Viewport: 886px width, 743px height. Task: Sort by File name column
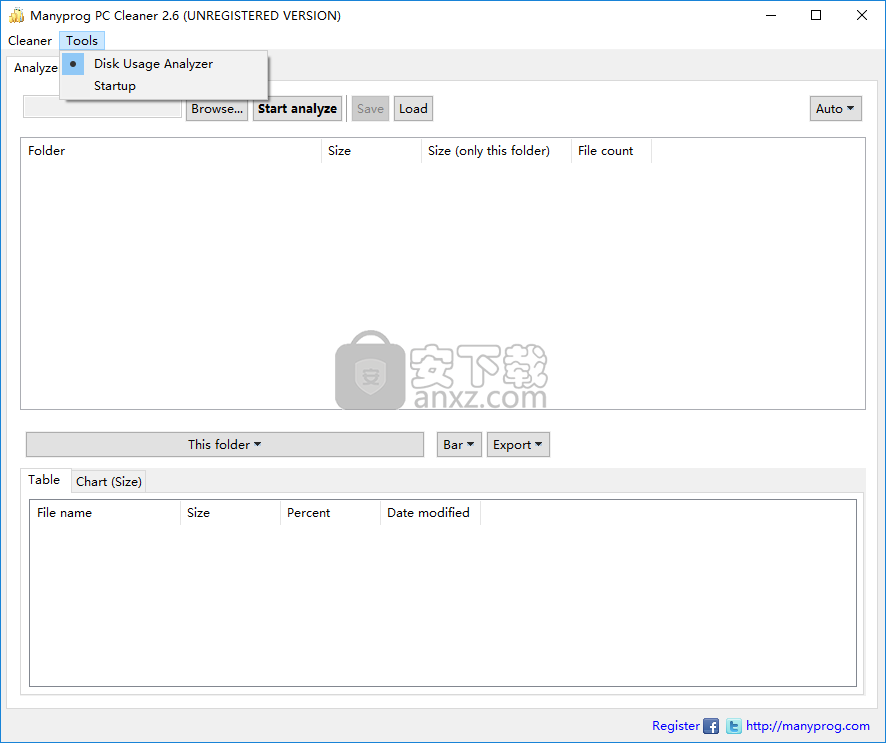pyautogui.click(x=105, y=513)
